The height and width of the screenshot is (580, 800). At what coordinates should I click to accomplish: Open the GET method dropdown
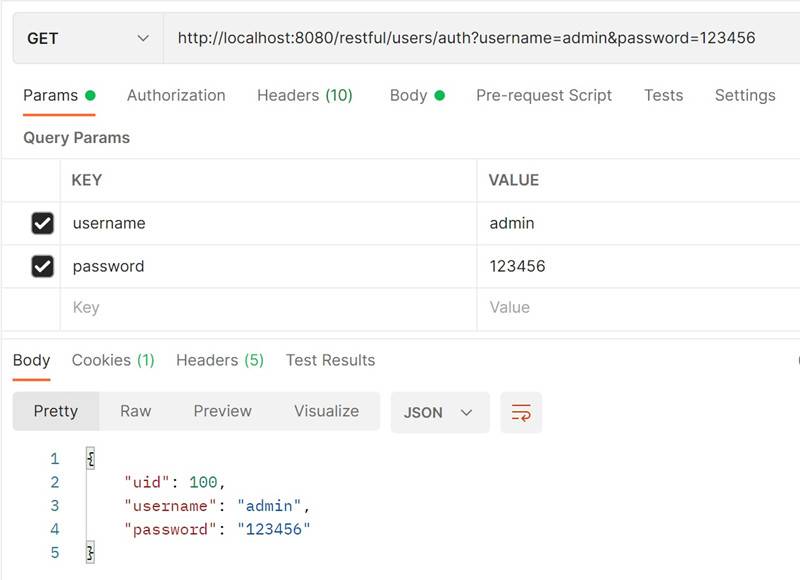pyautogui.click(x=87, y=38)
